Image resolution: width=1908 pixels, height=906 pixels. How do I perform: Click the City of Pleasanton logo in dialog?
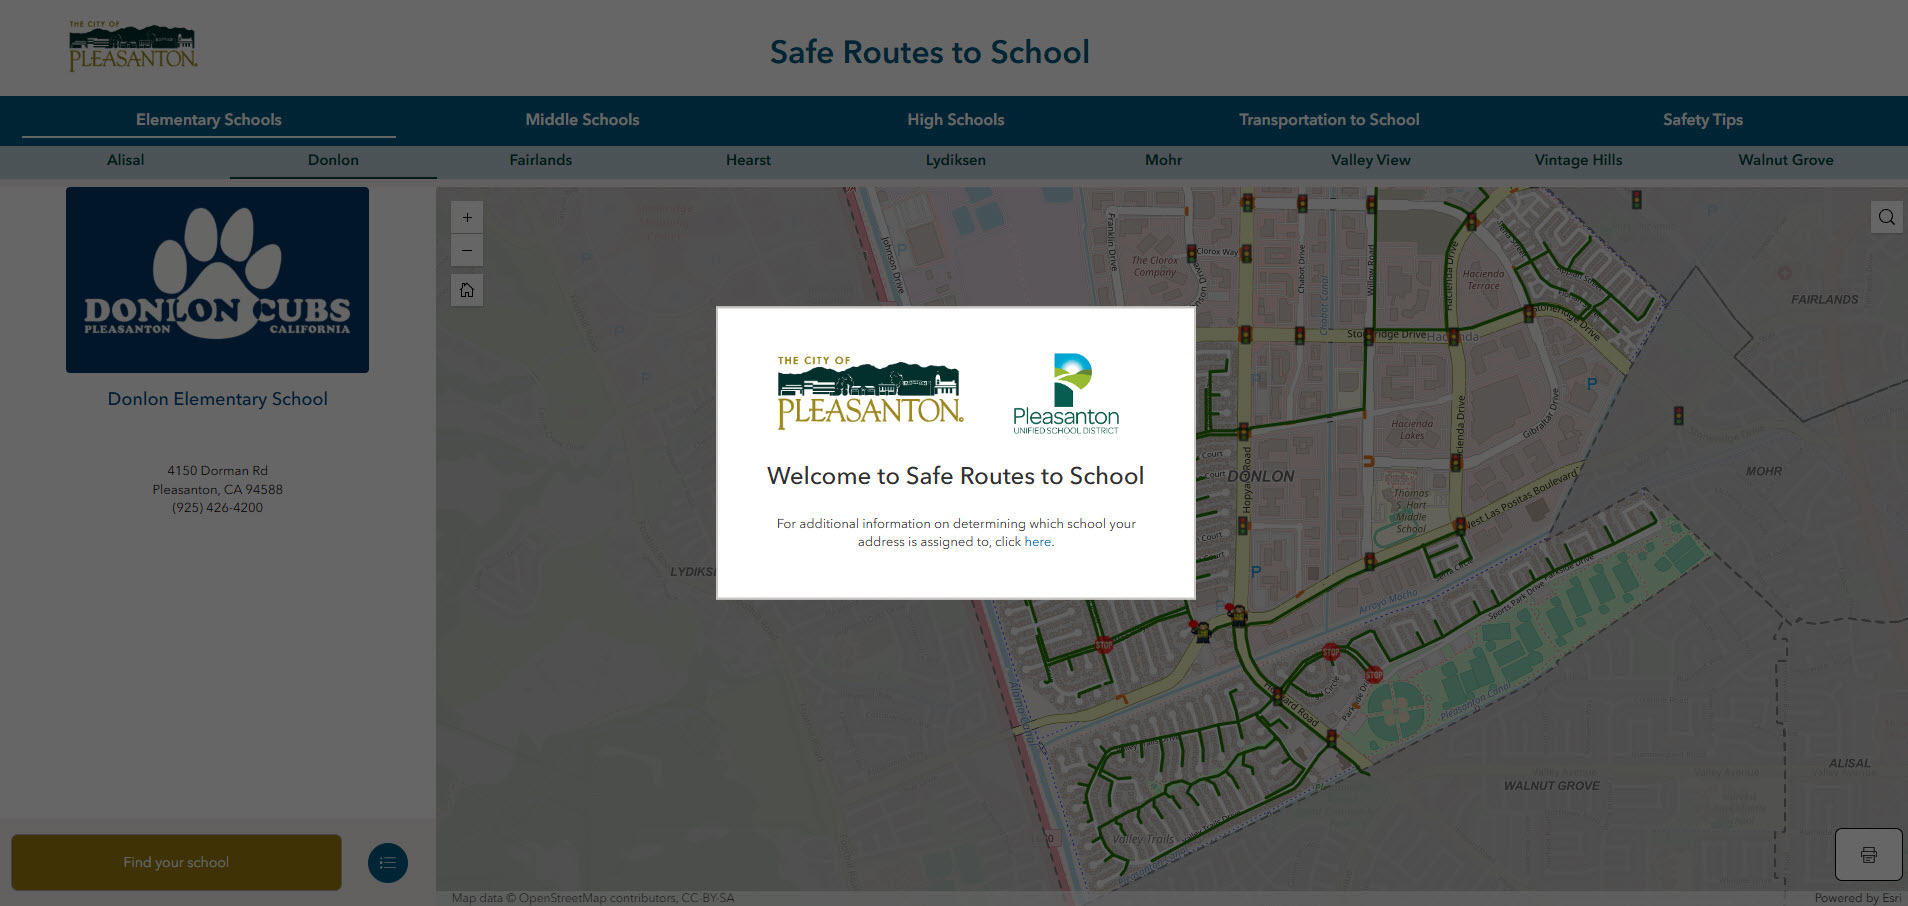tap(870, 393)
